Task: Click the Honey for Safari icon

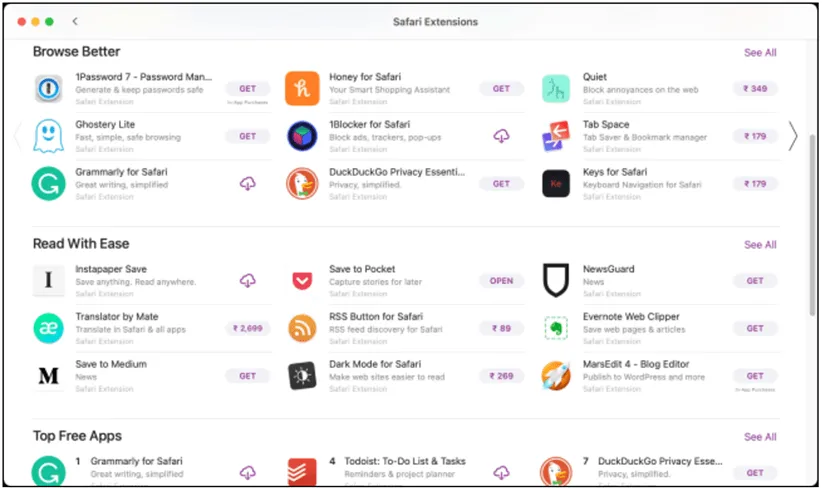Action: pos(302,88)
